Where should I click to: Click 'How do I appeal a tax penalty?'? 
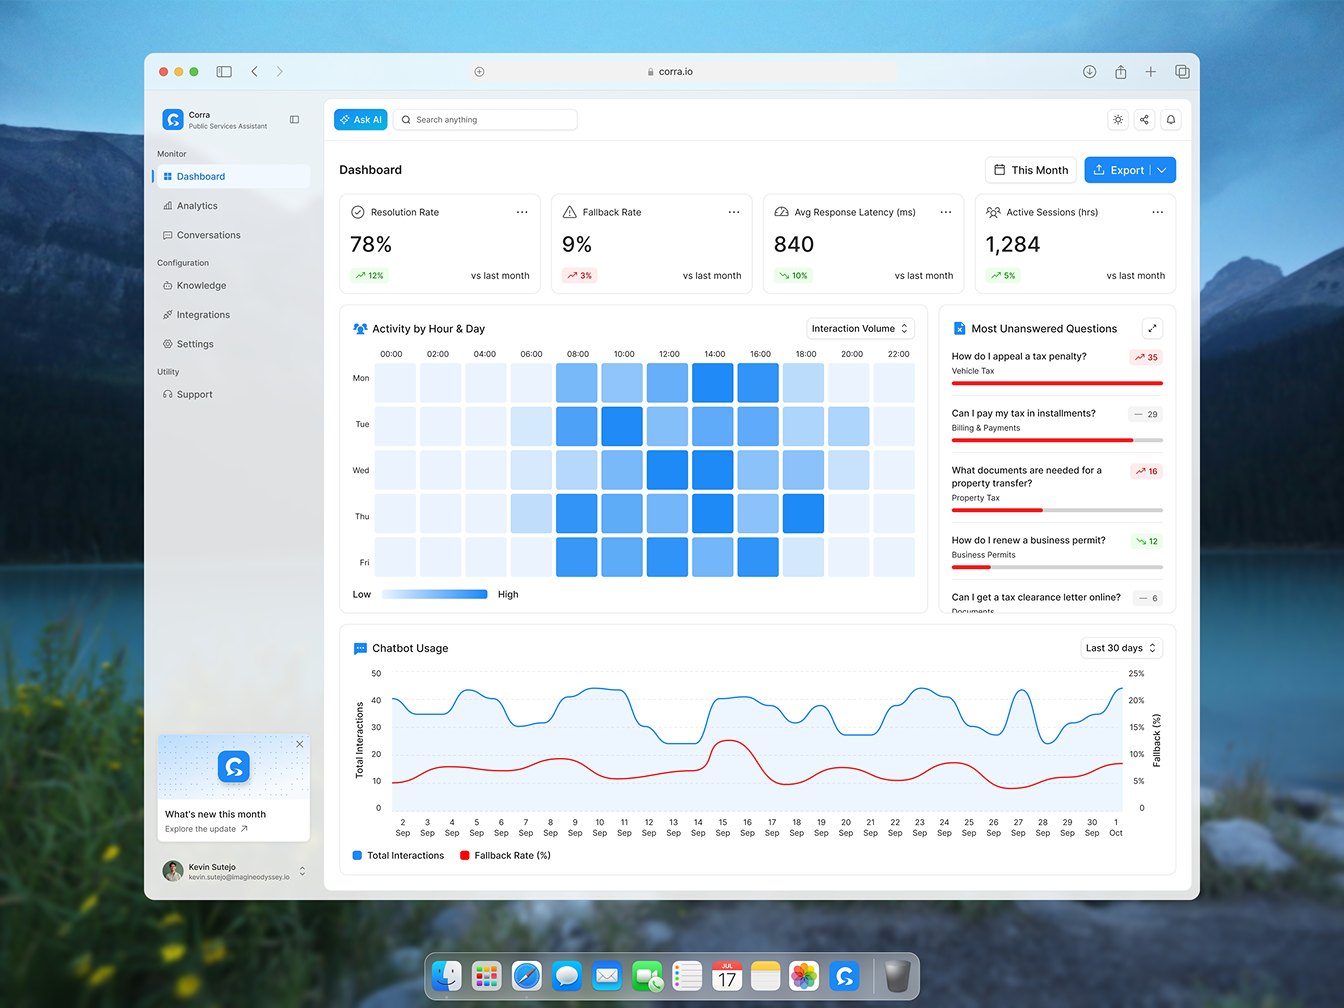tap(1019, 356)
